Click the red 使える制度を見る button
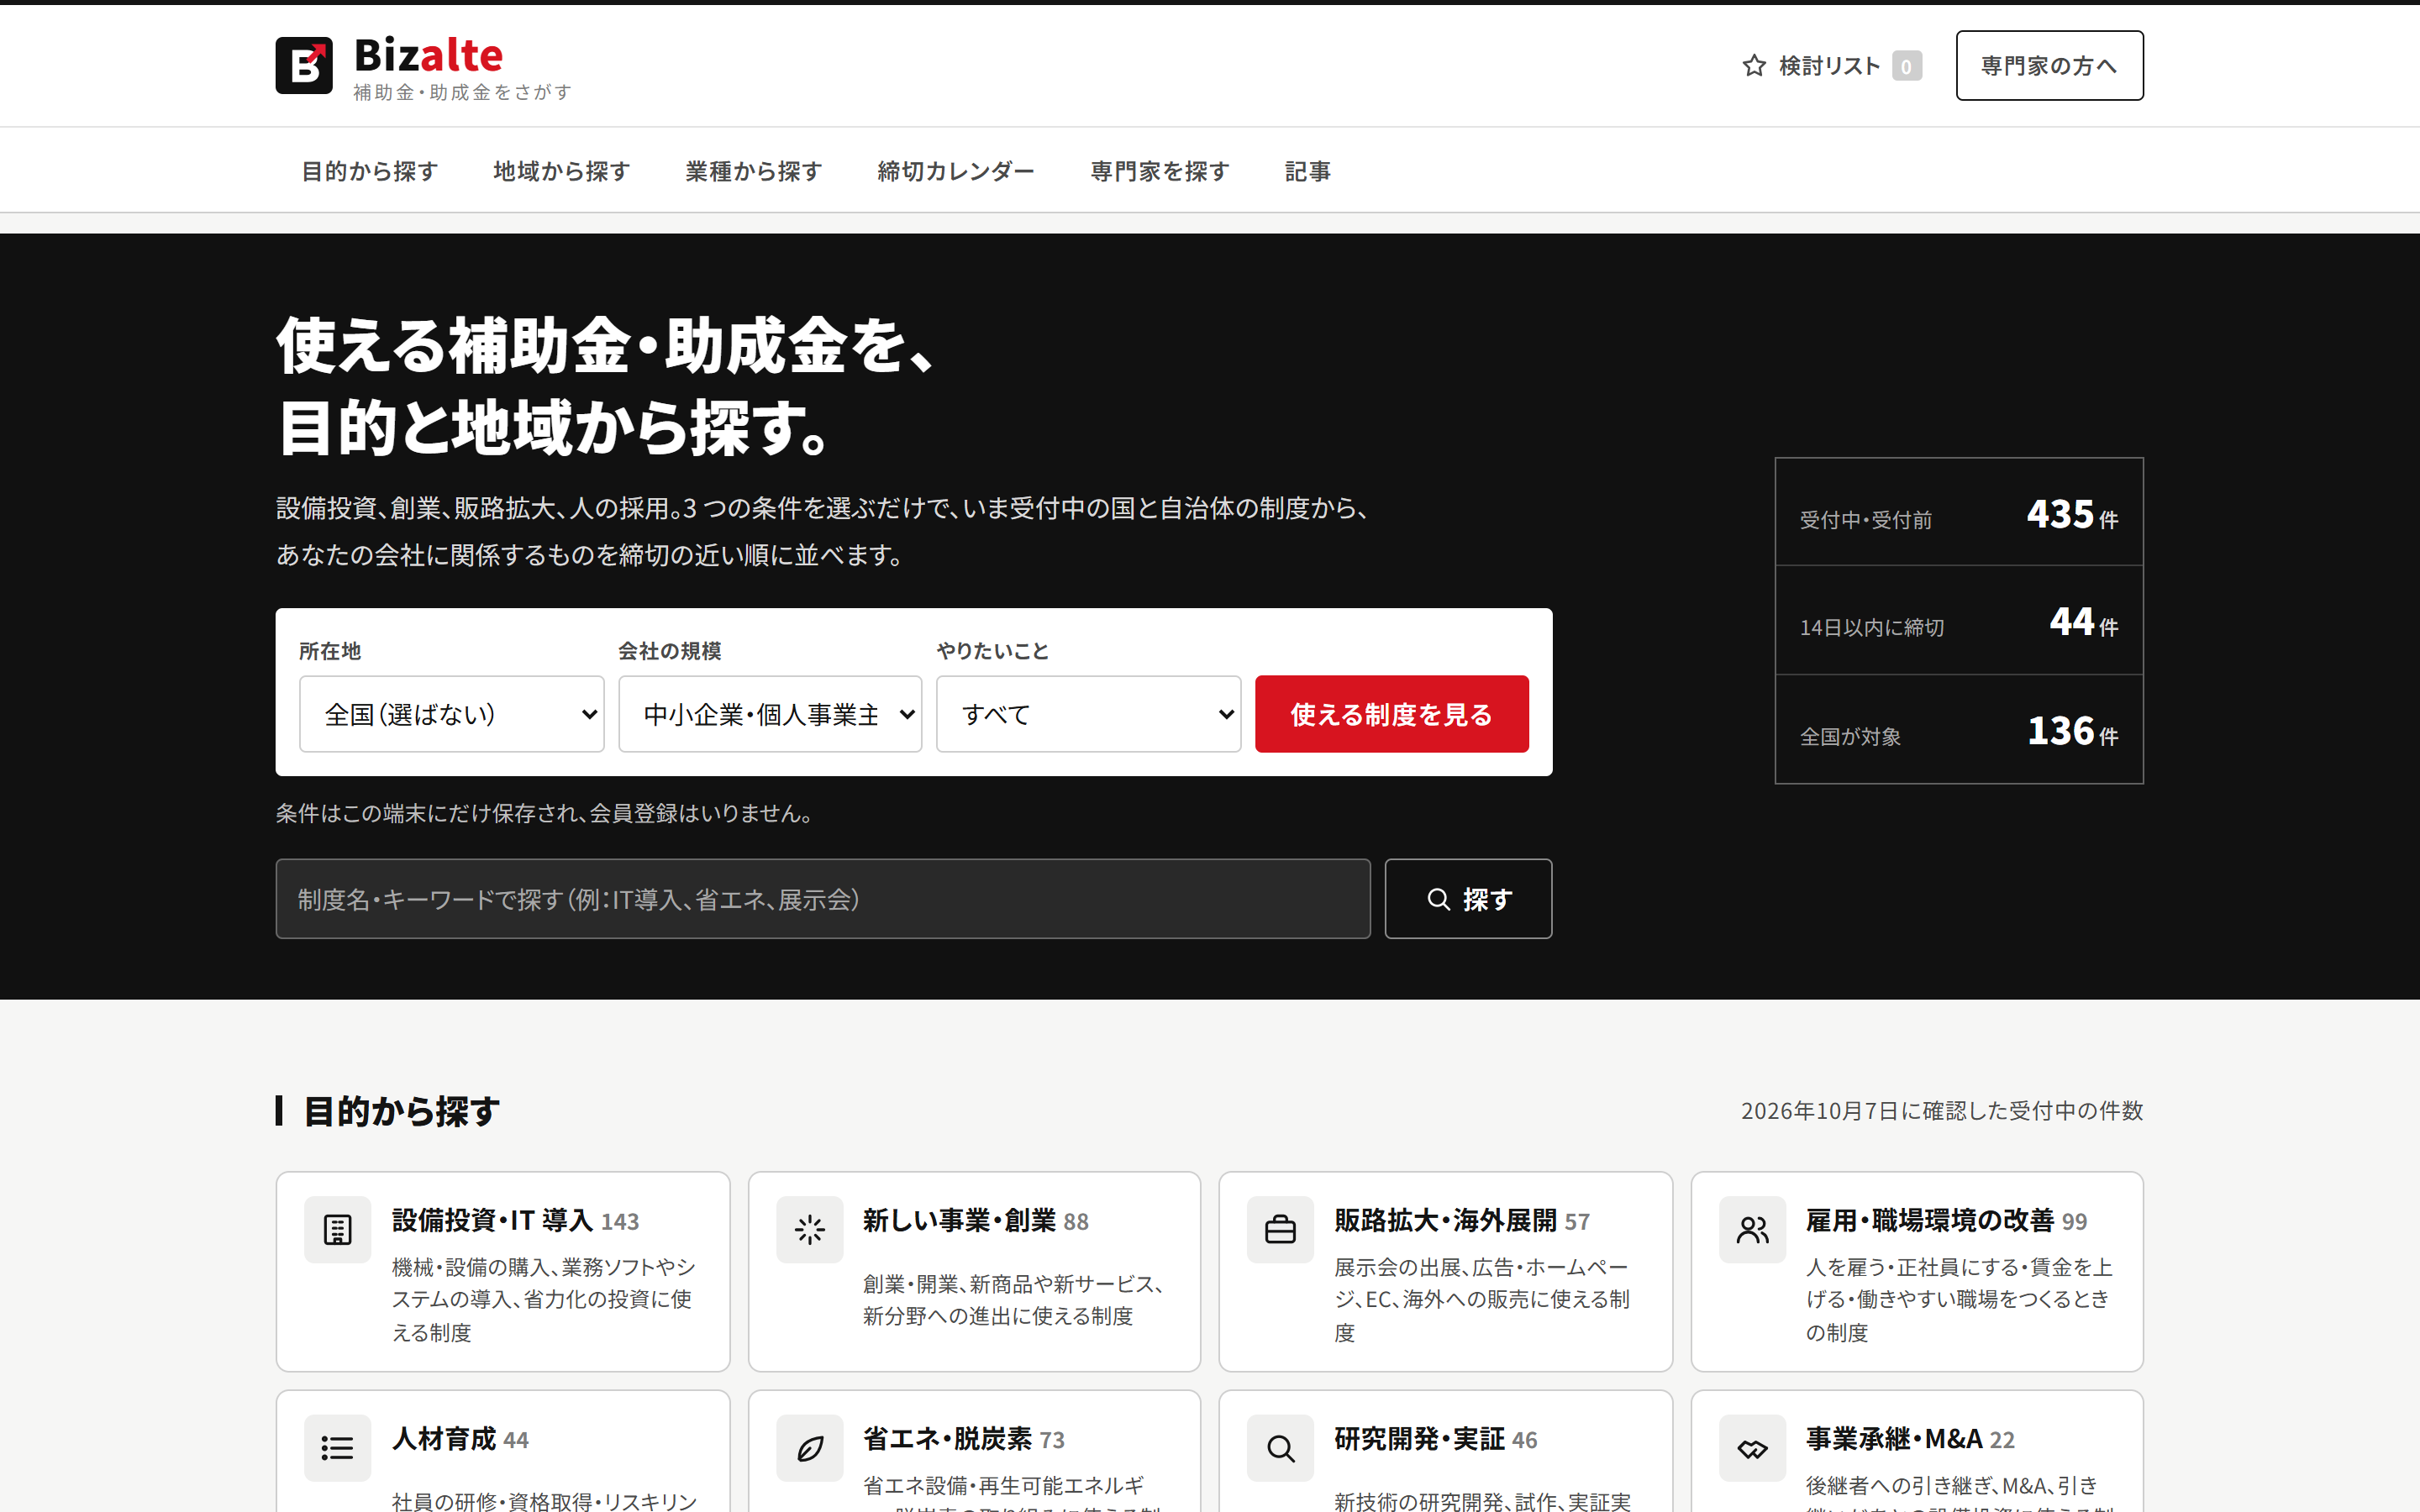The image size is (2420, 1512). 1391,714
